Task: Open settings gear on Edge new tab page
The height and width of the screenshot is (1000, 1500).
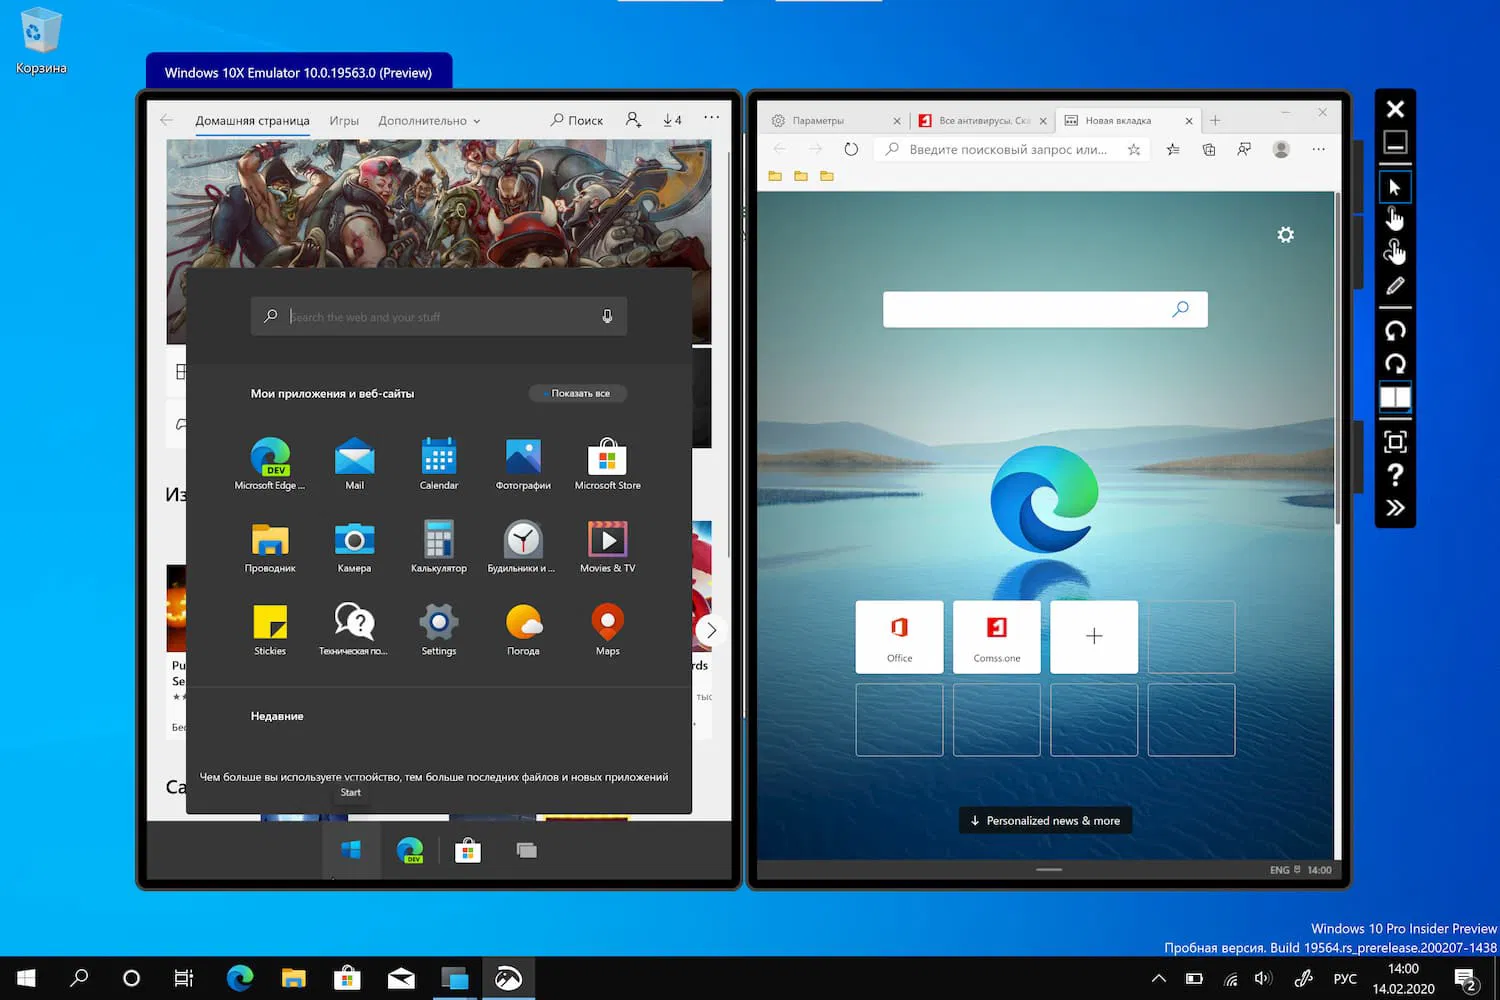Action: 1285,235
